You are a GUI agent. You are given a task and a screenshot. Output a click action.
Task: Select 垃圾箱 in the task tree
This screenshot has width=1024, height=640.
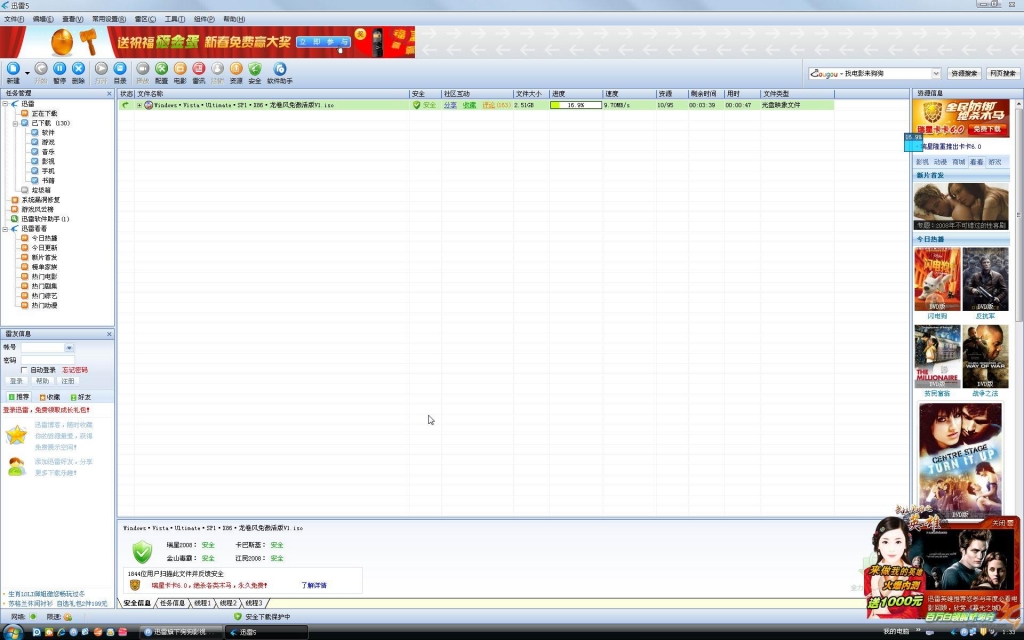(x=41, y=190)
